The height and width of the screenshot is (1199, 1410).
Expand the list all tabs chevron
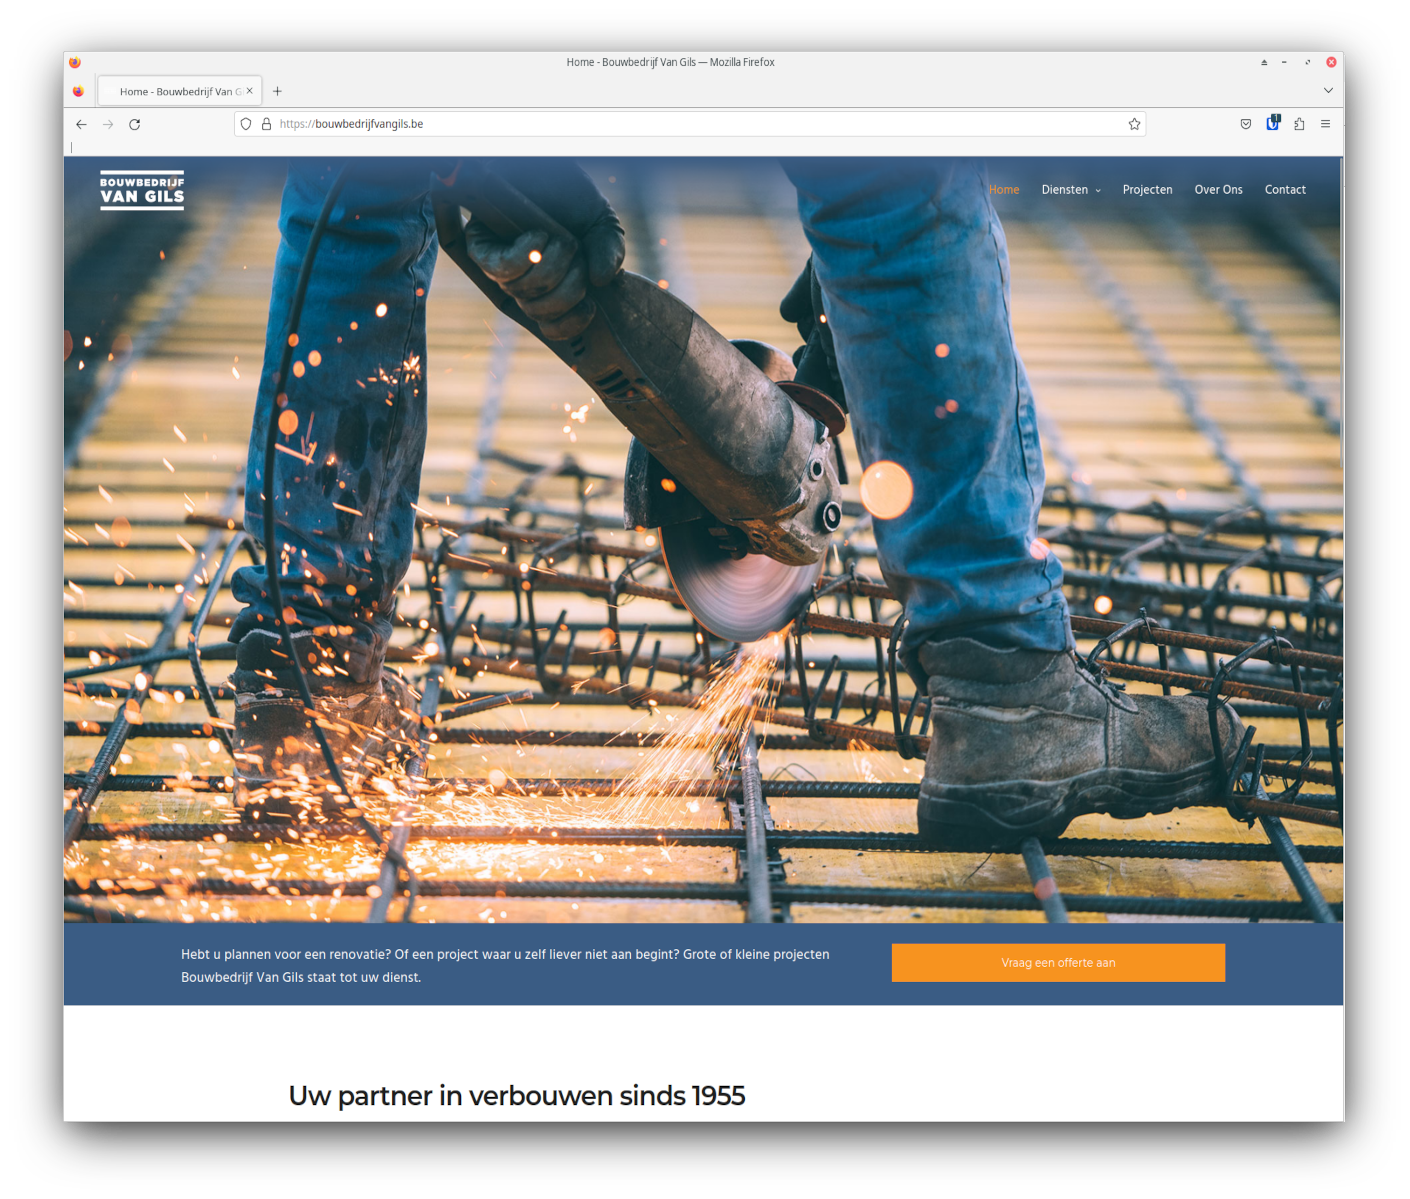point(1328,91)
